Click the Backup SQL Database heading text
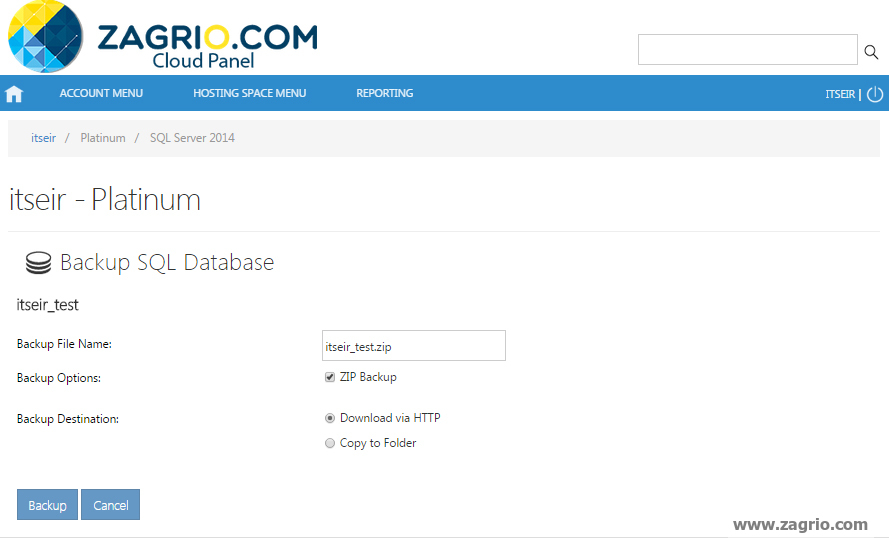The height and width of the screenshot is (538, 889). 167,262
